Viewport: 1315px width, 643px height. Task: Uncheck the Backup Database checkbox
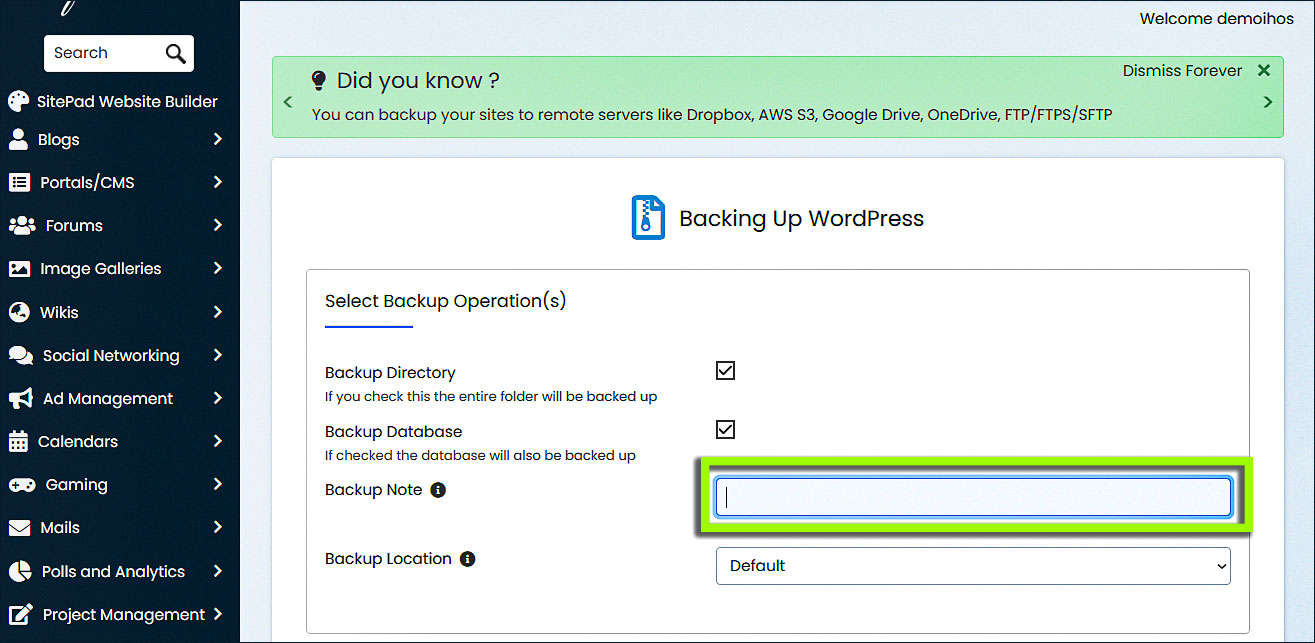[x=725, y=429]
